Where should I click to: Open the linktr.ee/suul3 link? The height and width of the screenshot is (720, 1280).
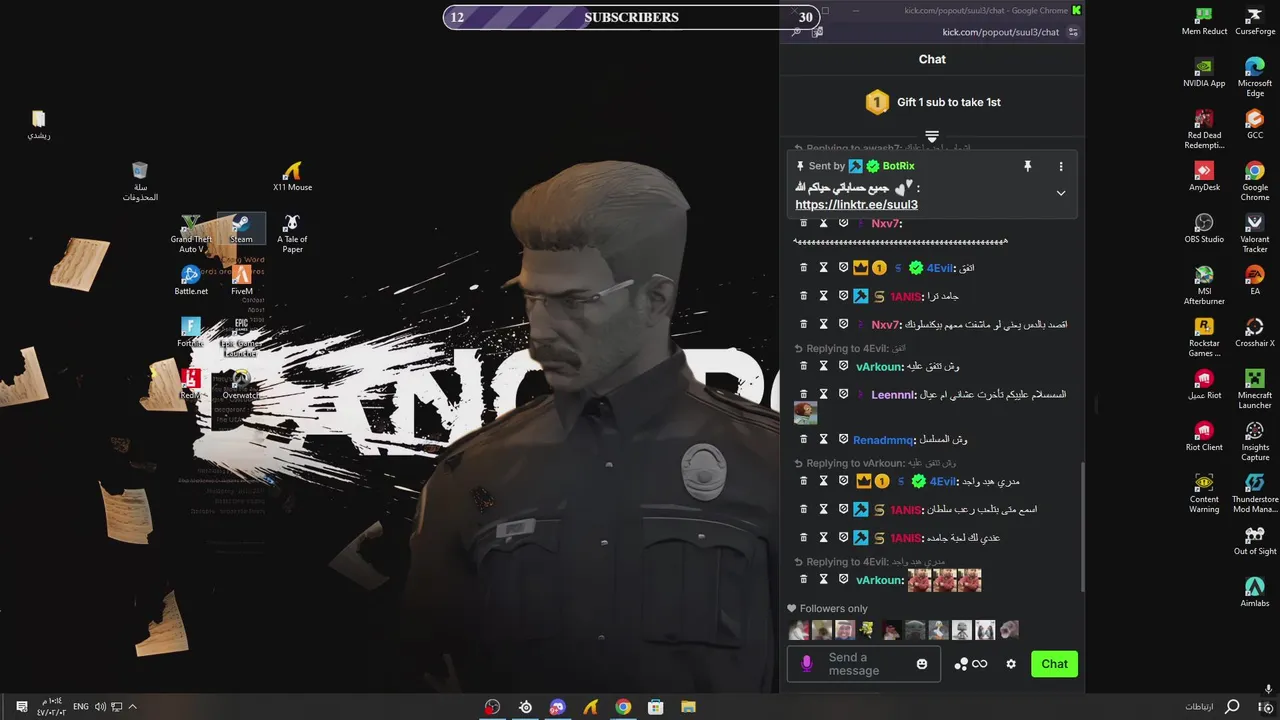(x=856, y=204)
